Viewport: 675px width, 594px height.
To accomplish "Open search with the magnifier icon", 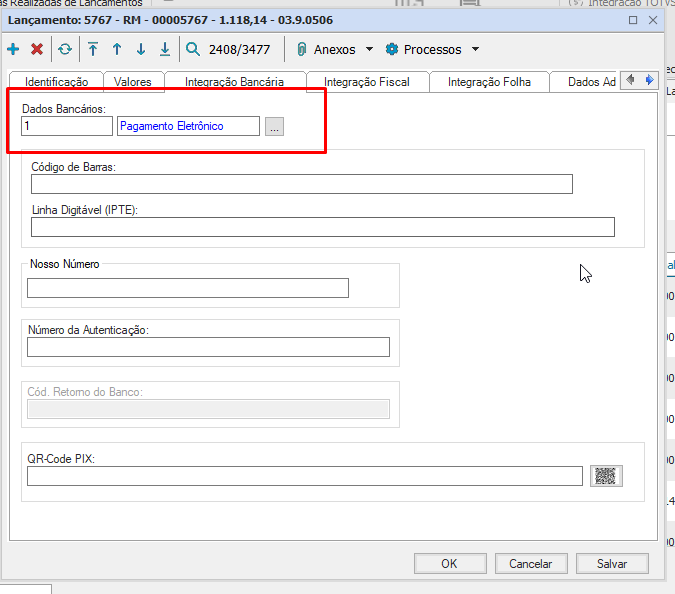I will pos(193,49).
